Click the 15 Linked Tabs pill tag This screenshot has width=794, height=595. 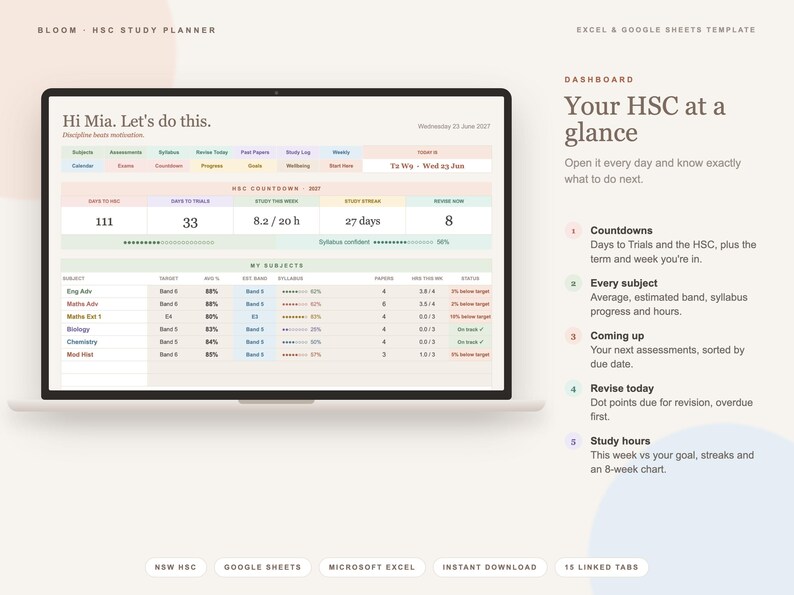(602, 567)
